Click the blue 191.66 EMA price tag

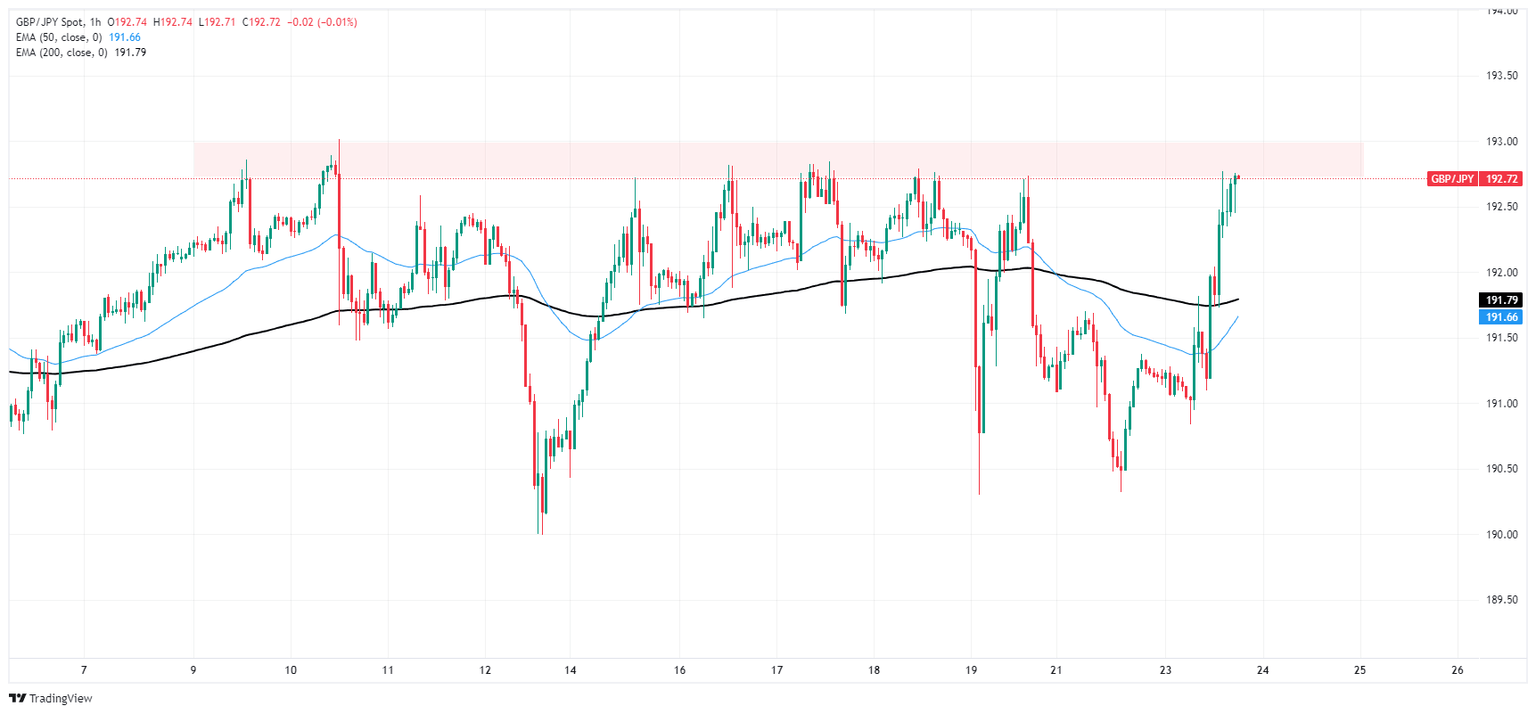1500,317
